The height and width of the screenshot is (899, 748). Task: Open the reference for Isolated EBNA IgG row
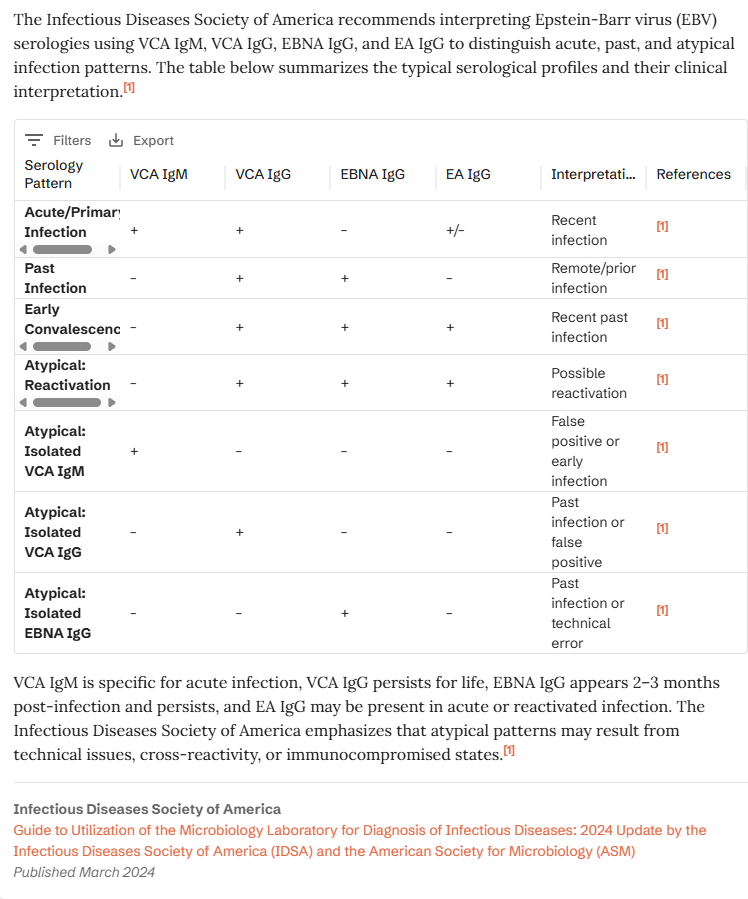pos(662,610)
